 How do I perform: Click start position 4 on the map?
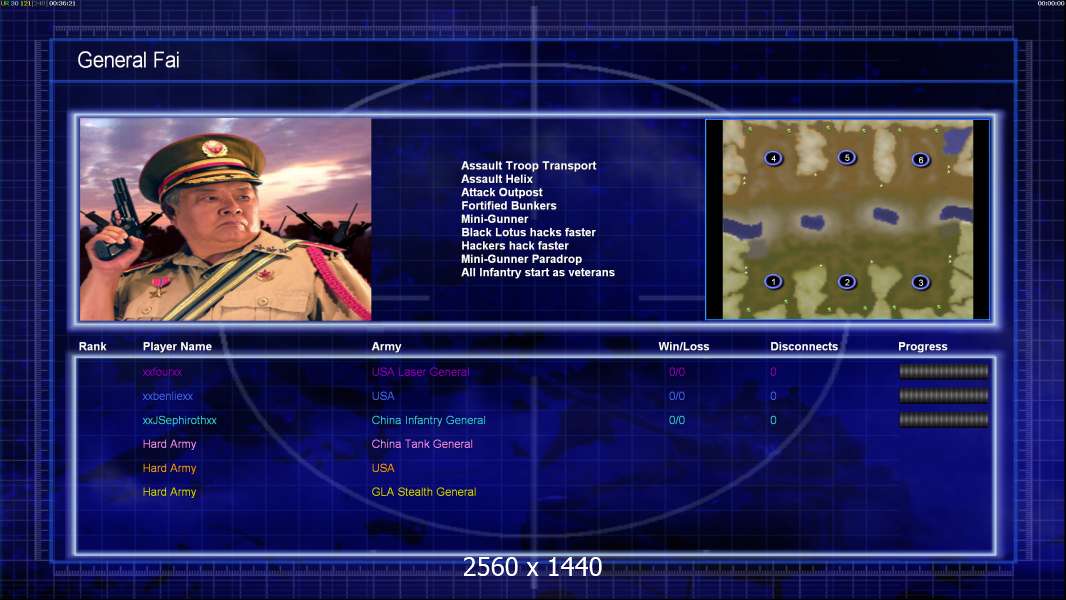tap(773, 158)
